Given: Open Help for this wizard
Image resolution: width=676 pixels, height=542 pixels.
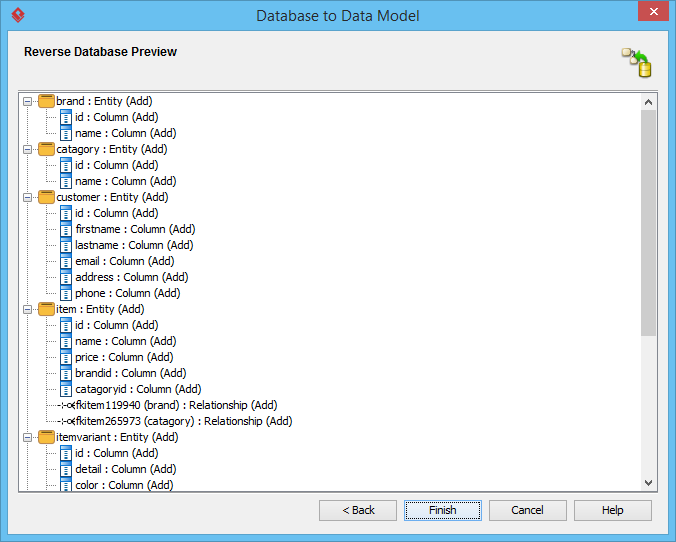Looking at the screenshot, I should [613, 511].
